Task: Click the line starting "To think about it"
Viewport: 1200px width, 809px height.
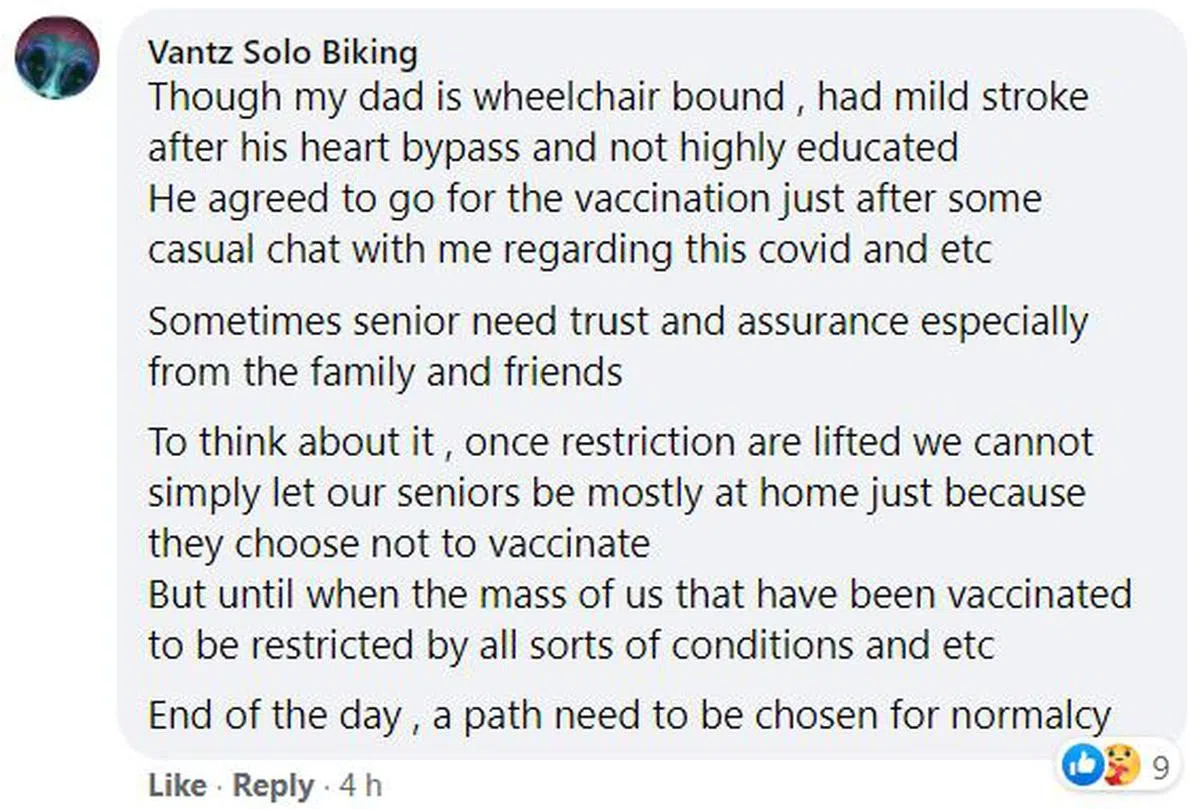Action: (620, 443)
